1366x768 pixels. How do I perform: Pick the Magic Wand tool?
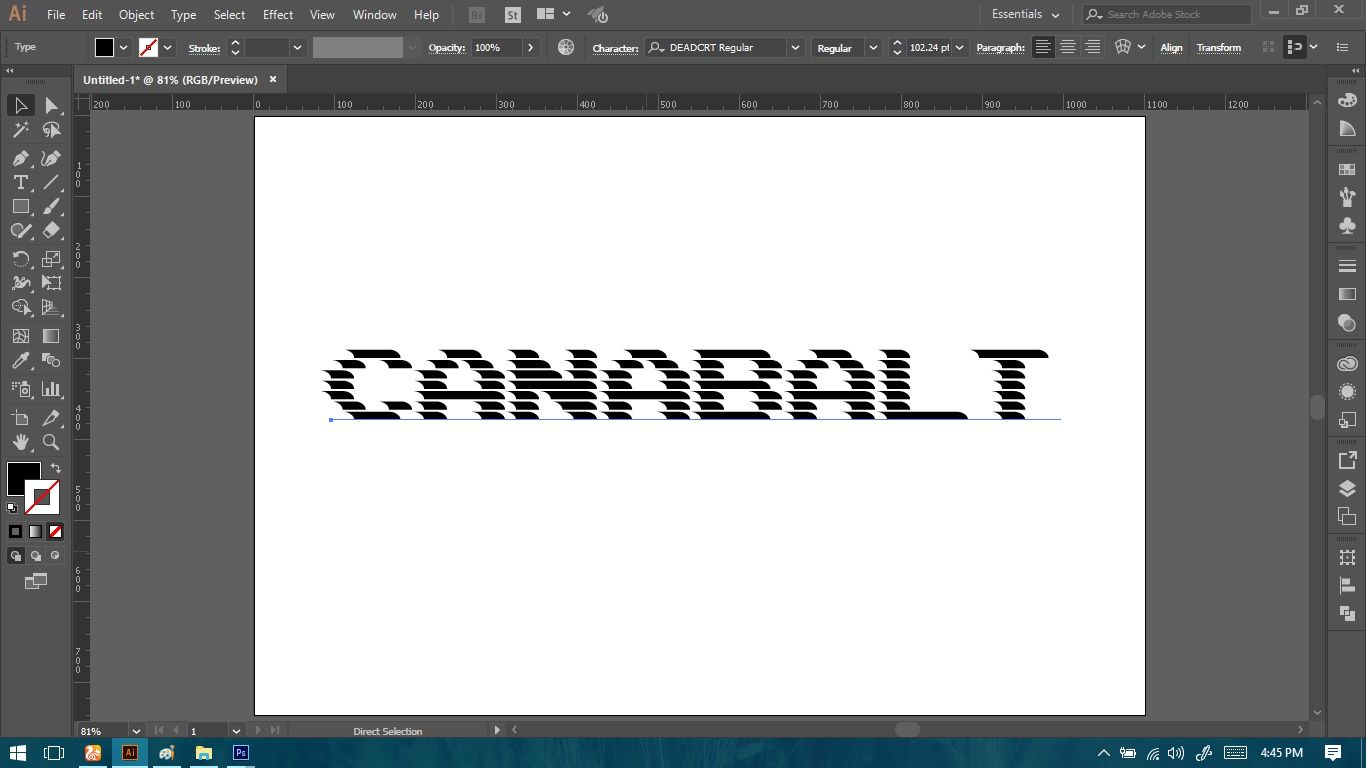20,130
